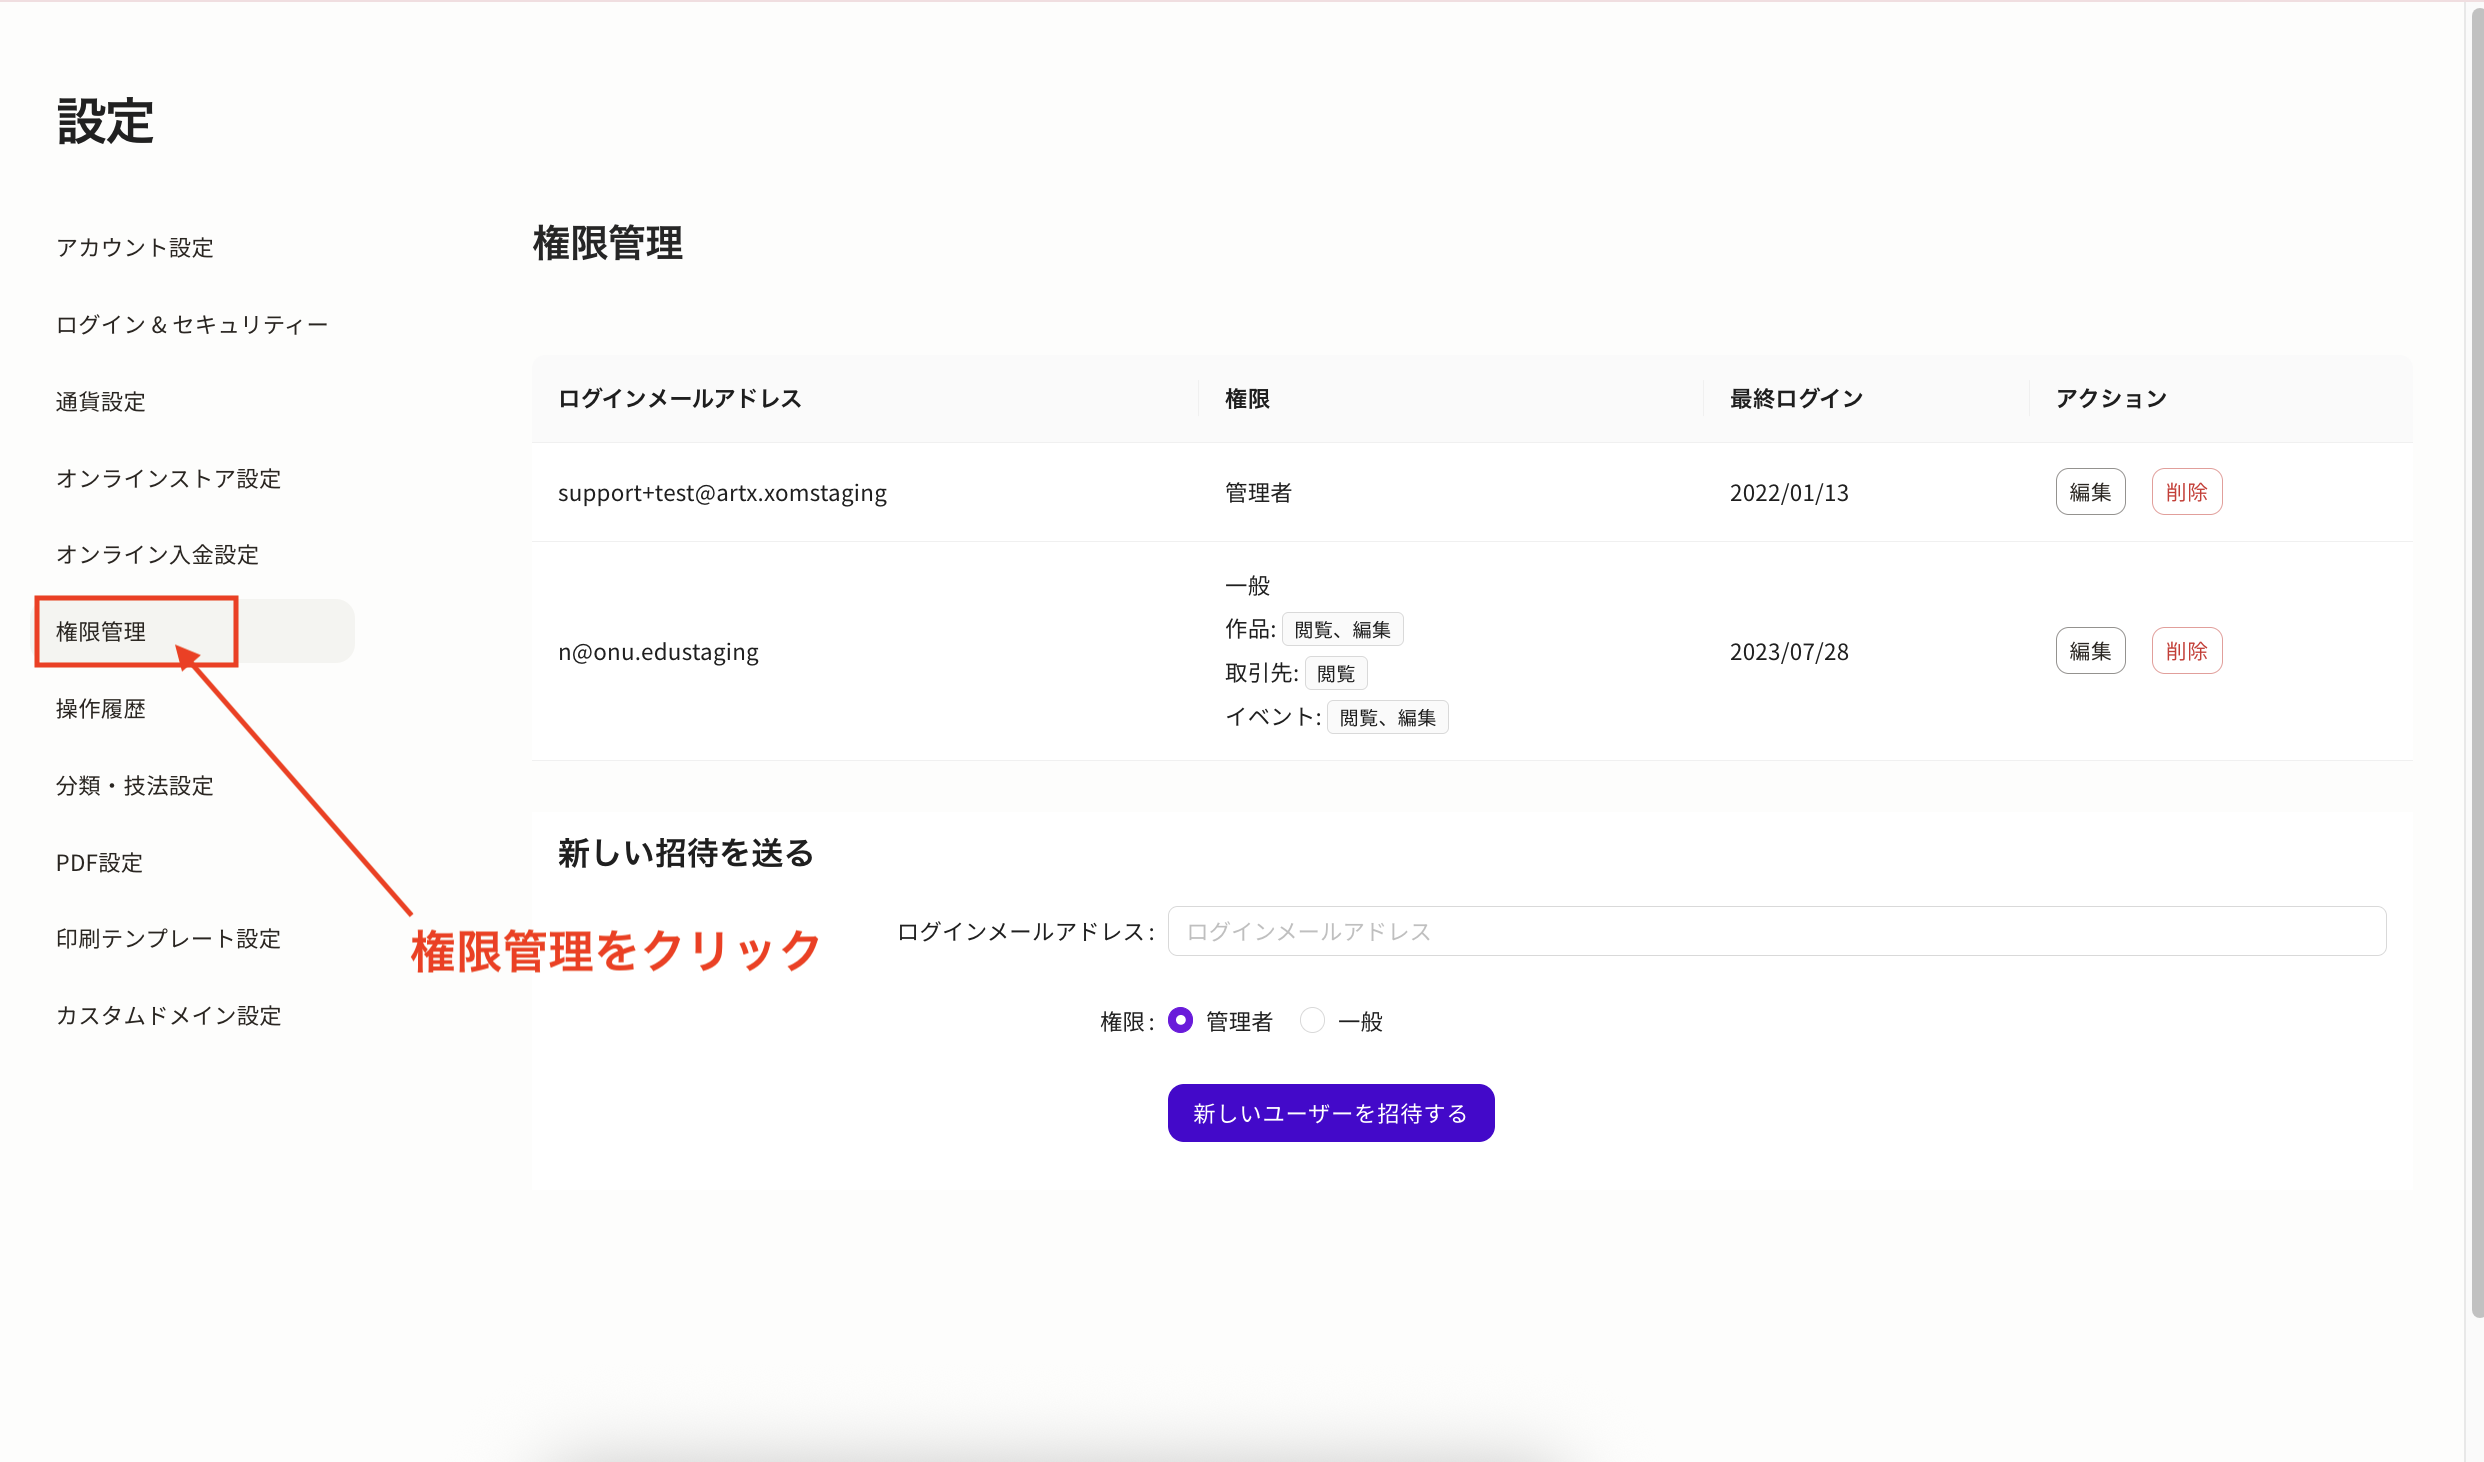
Task: Open オンライン入金設定
Action: (x=156, y=554)
